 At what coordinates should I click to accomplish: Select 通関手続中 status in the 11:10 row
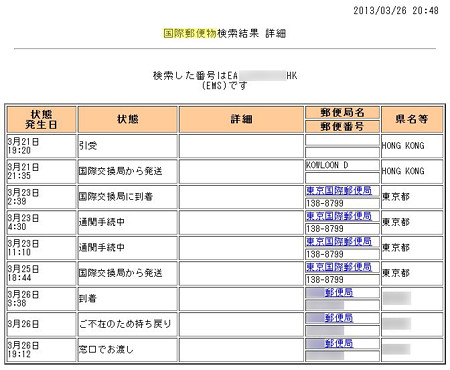(x=128, y=248)
